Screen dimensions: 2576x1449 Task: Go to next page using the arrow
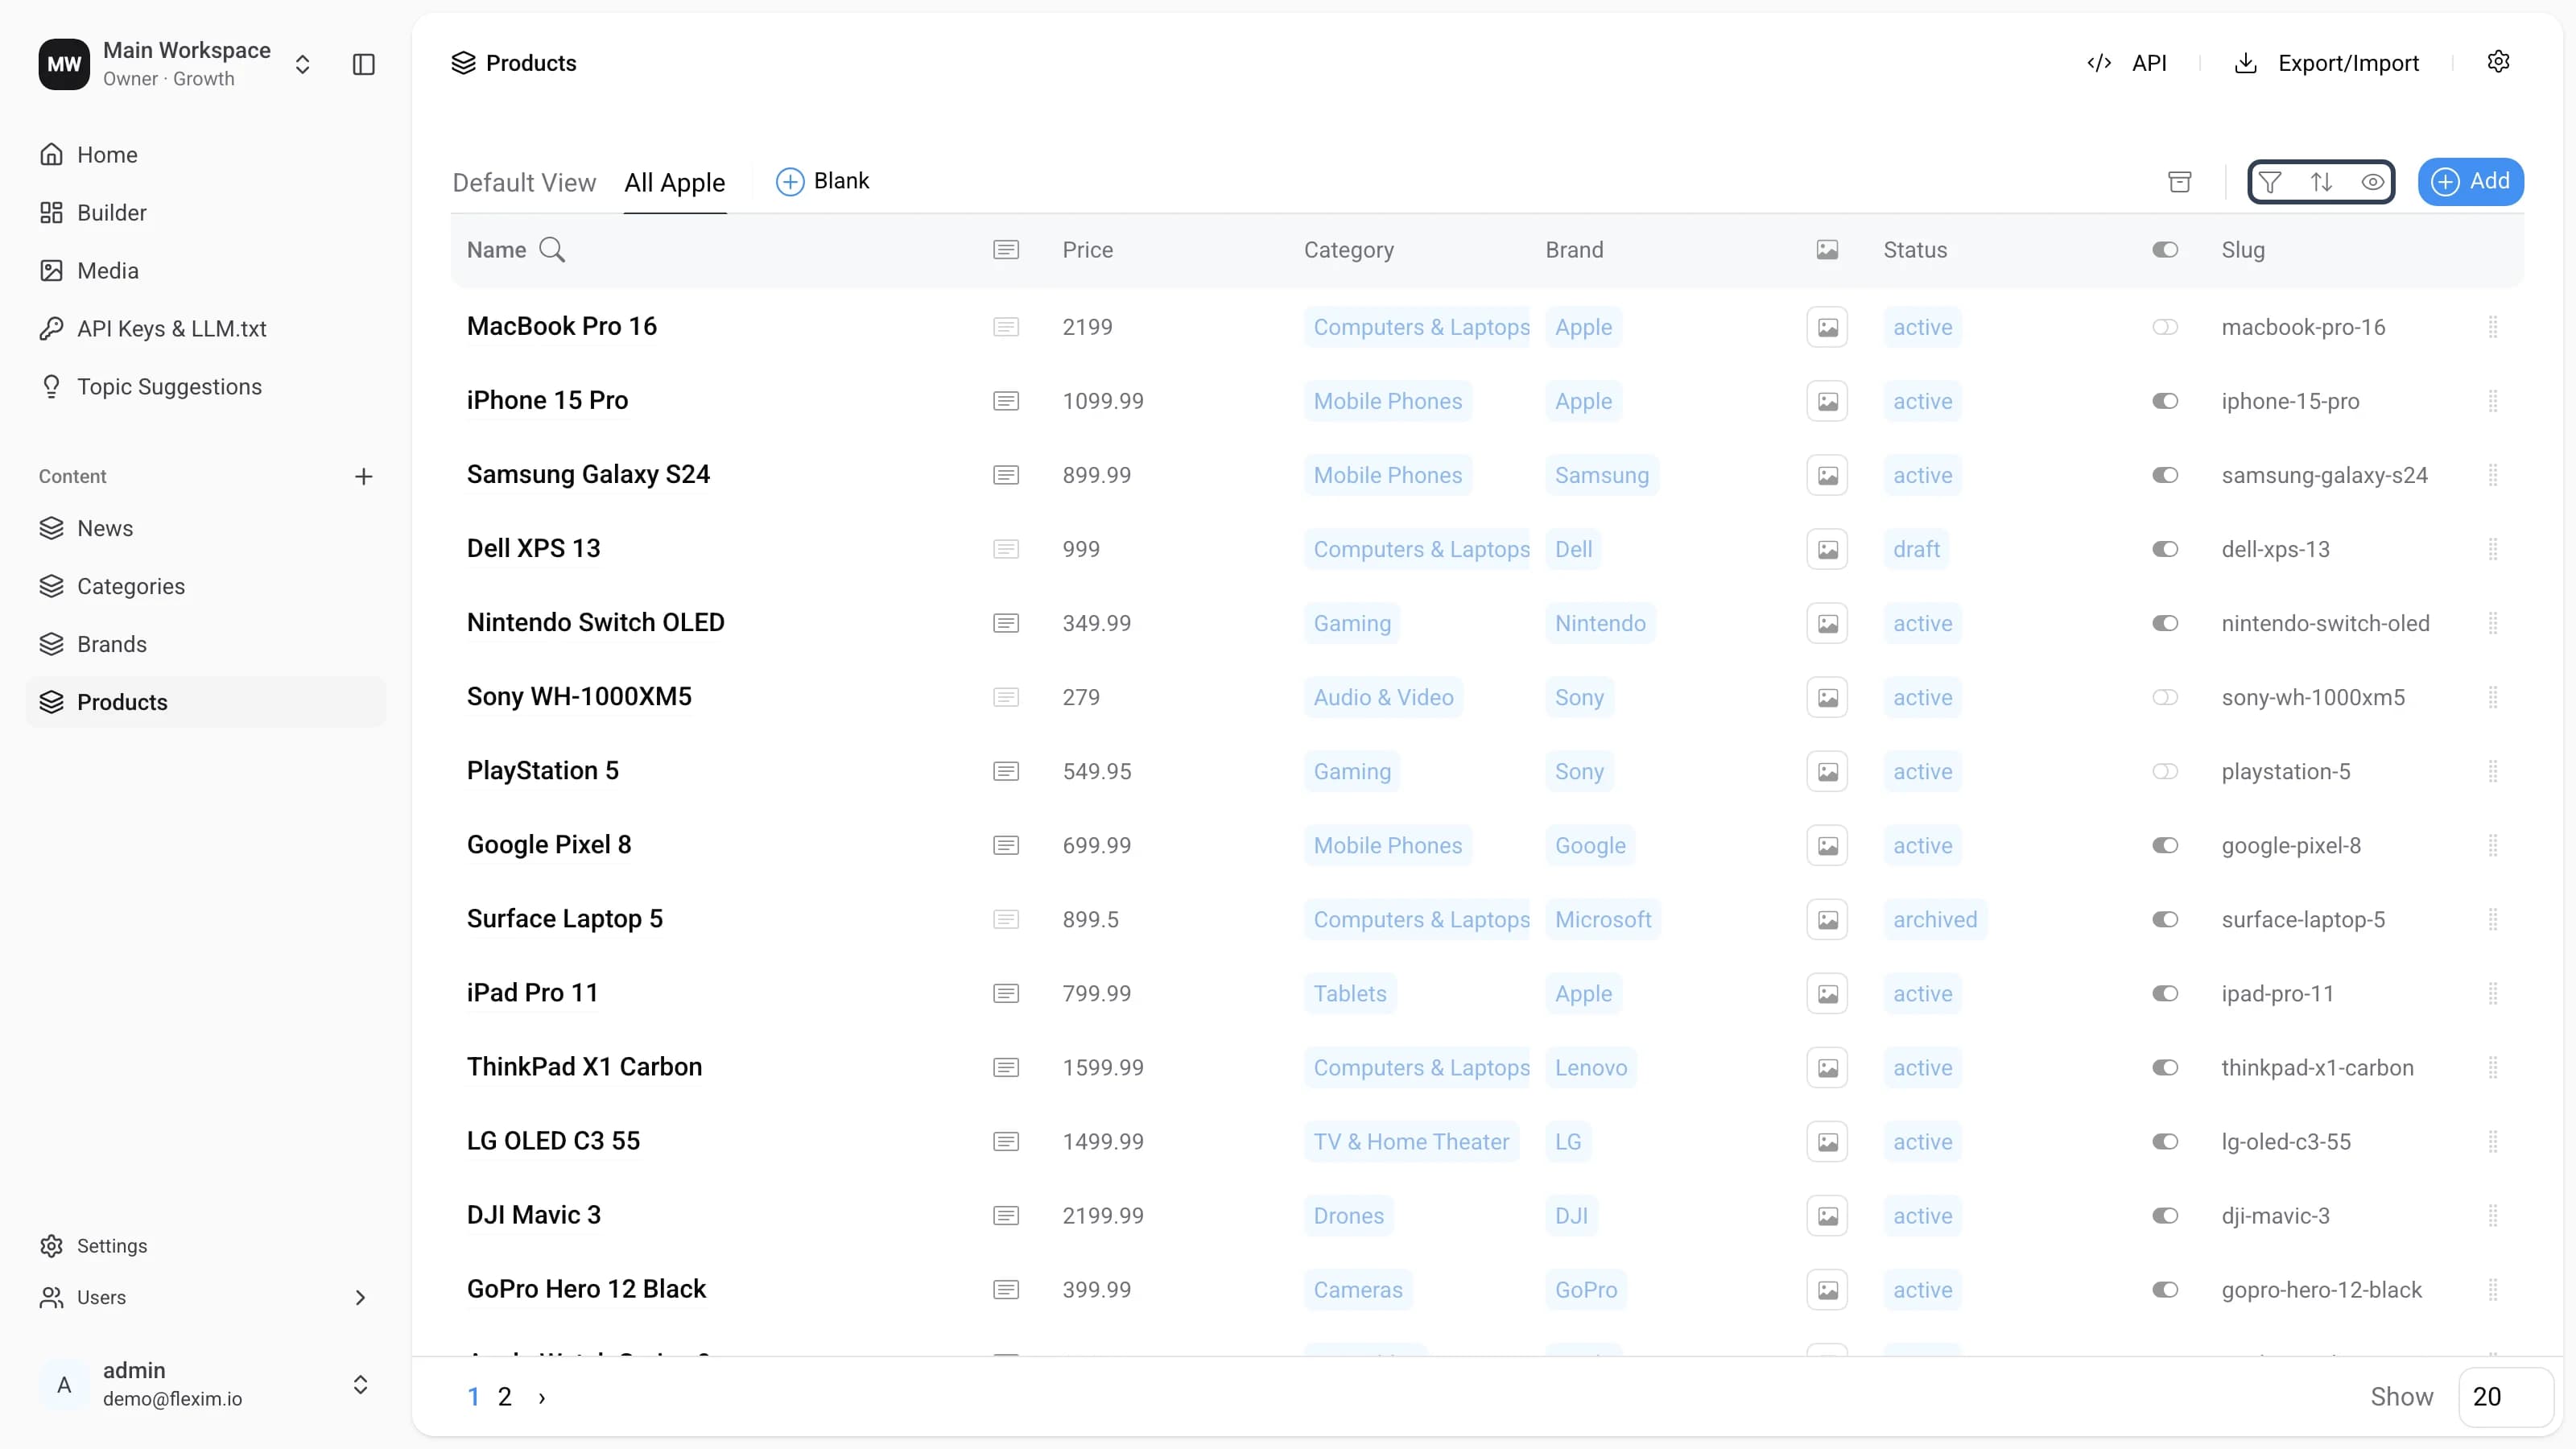[x=542, y=1397]
